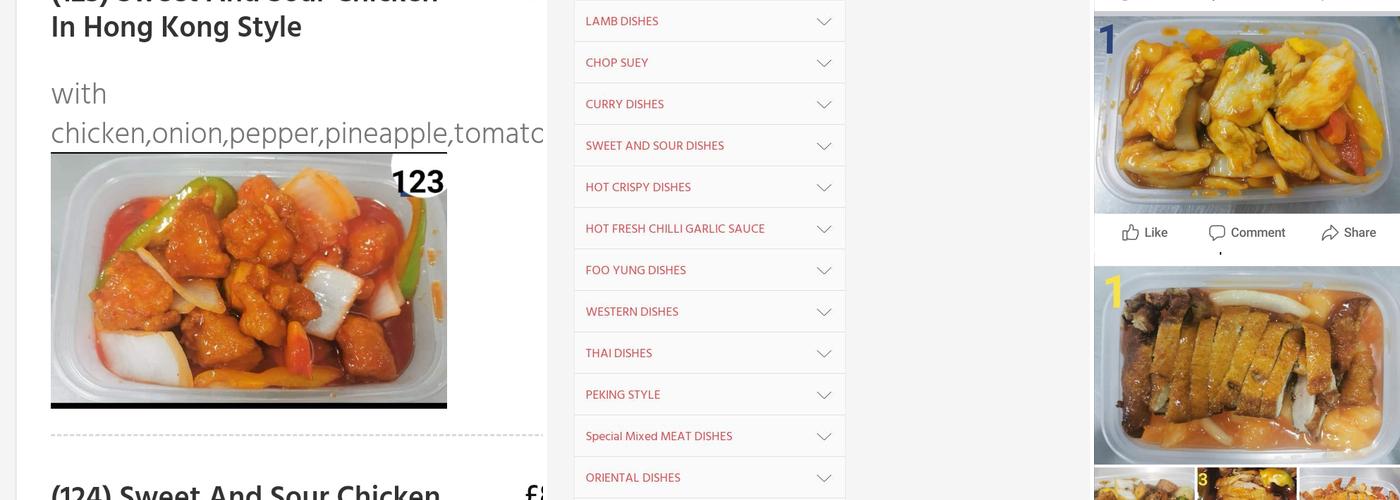This screenshot has height=500, width=1400.
Task: Expand the CHOP SUEY chevron arrow
Action: (824, 63)
